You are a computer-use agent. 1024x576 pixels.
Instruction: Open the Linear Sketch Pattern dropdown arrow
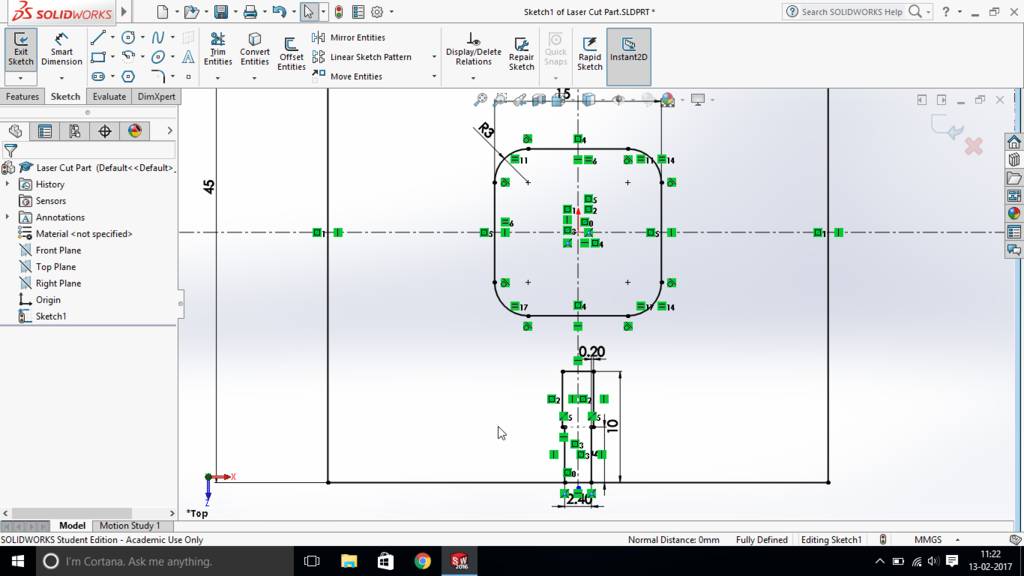[x=434, y=57]
